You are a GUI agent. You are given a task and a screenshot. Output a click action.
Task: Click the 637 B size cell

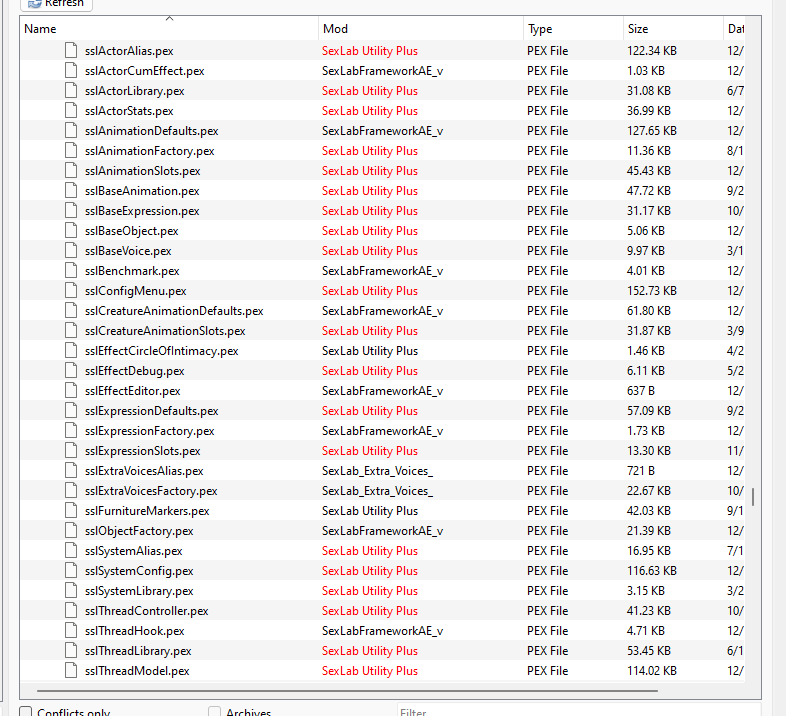click(641, 391)
